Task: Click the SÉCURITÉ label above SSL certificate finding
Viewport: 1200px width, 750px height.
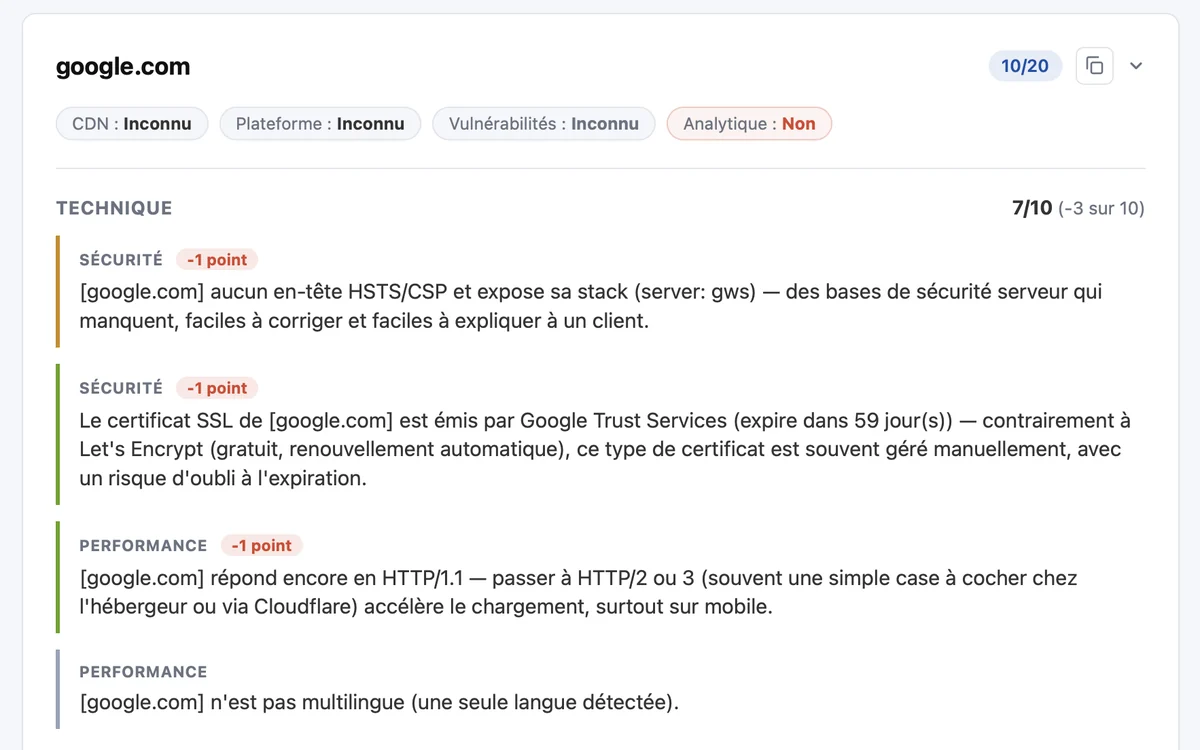Action: [x=121, y=388]
